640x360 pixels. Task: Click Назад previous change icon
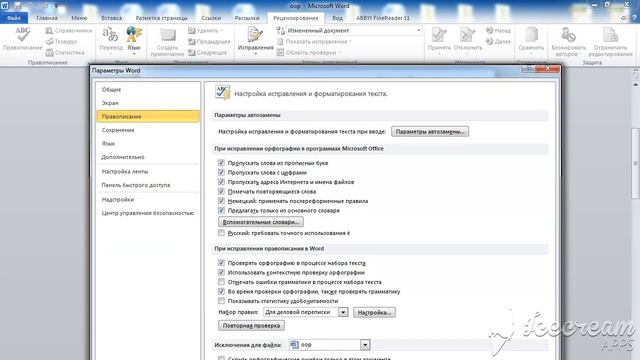[x=489, y=31]
